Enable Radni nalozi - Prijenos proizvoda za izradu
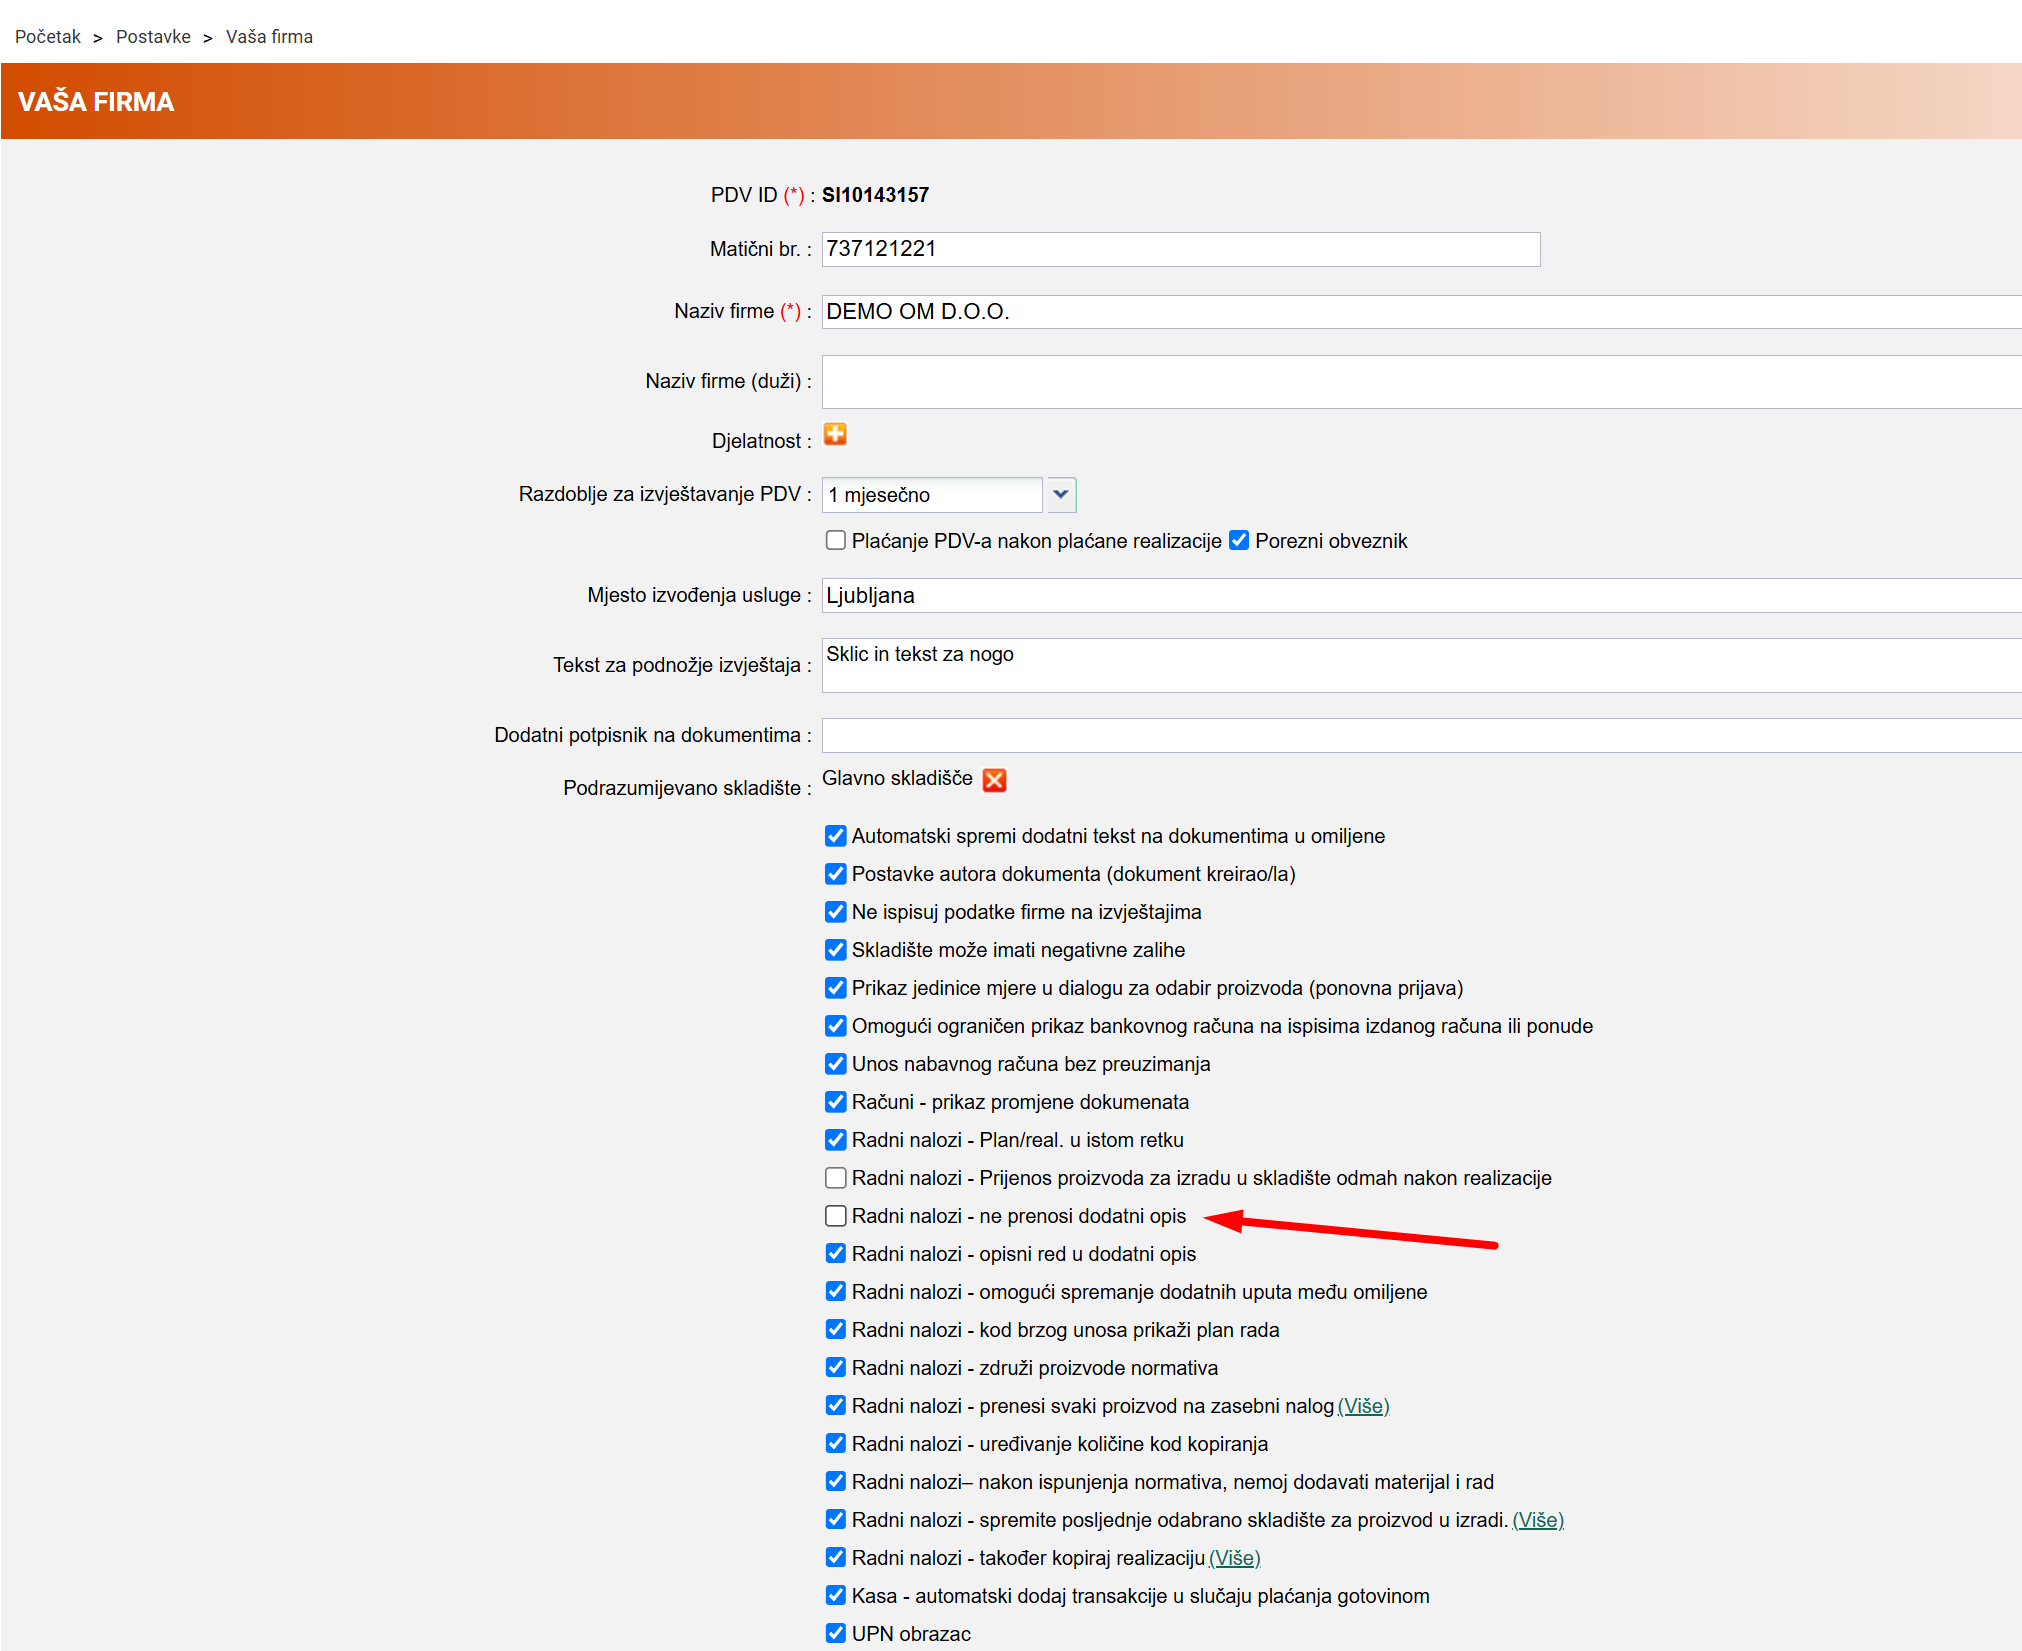This screenshot has width=2022, height=1651. (836, 1178)
